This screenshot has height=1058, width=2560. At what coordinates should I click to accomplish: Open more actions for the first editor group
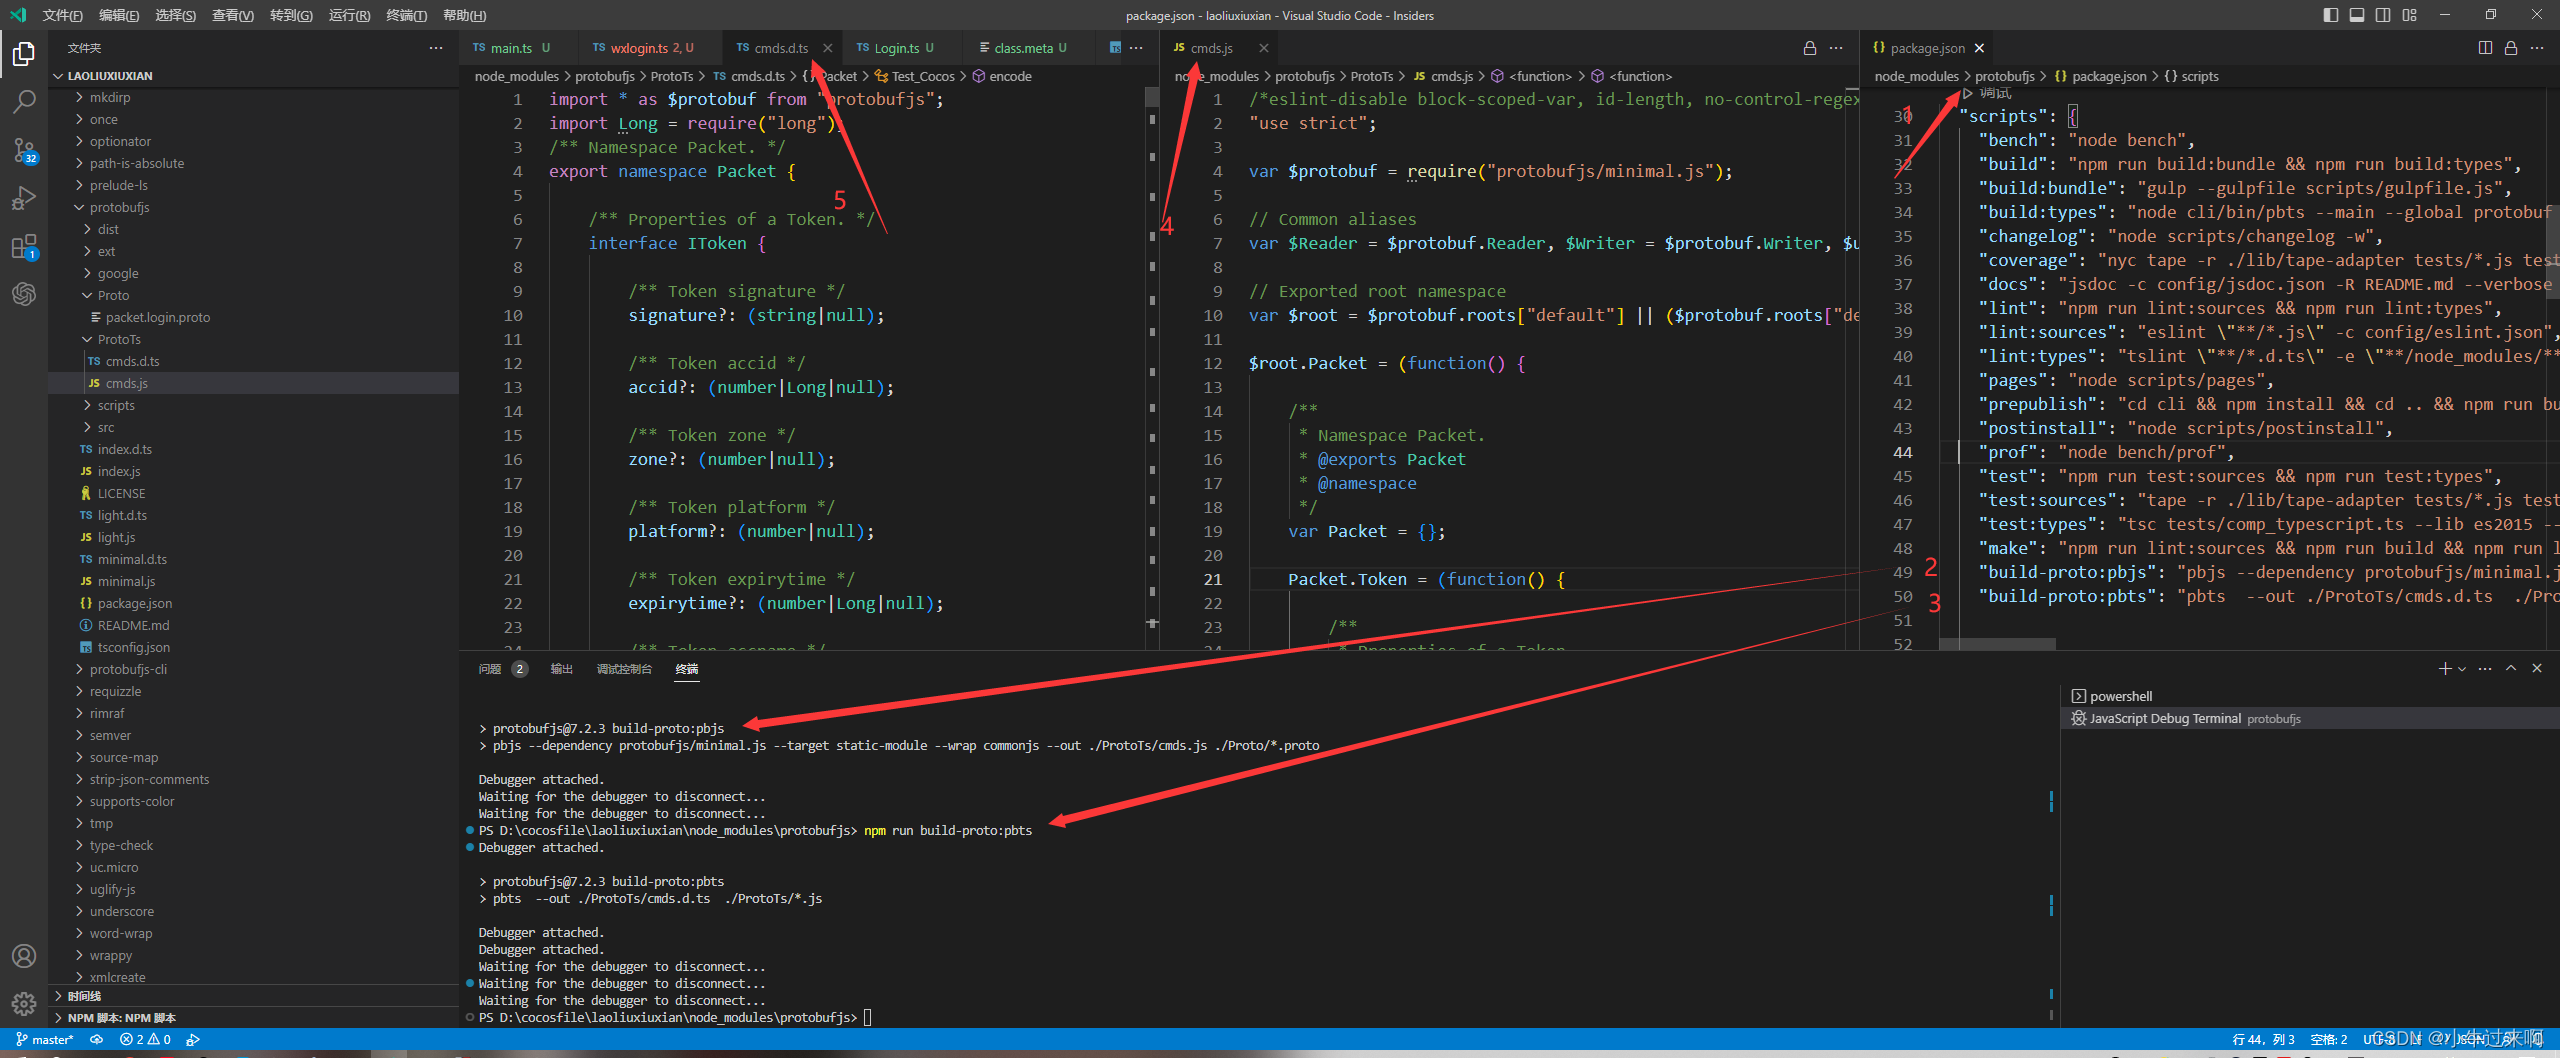click(x=1136, y=48)
